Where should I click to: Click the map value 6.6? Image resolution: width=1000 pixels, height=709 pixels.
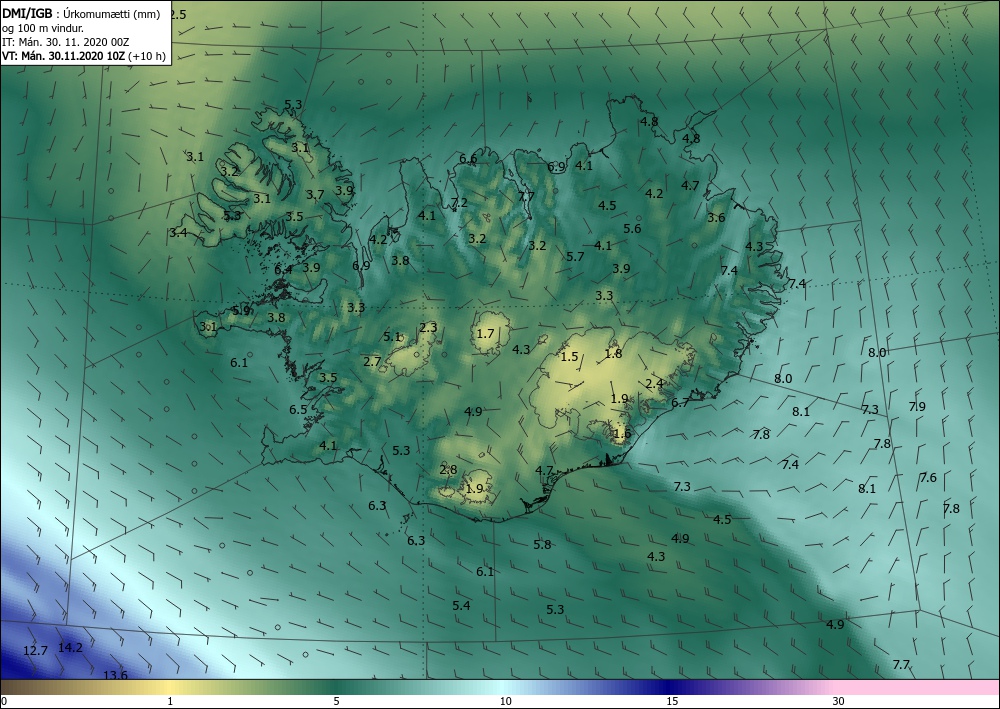pyautogui.click(x=468, y=159)
